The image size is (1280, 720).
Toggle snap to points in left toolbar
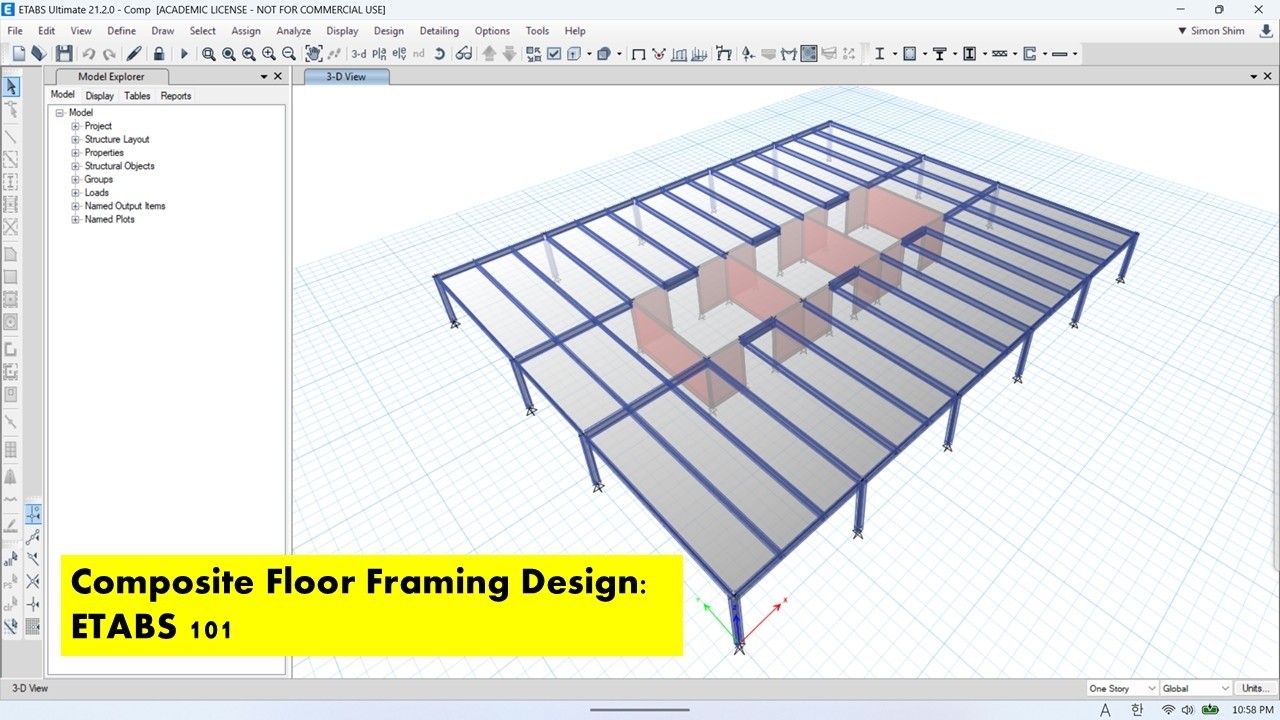pyautogui.click(x=34, y=513)
